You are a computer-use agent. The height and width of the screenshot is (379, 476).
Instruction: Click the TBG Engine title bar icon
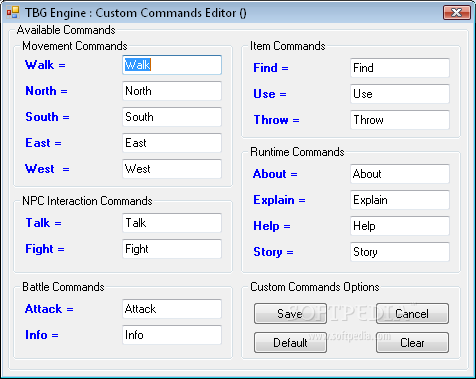click(x=13, y=12)
